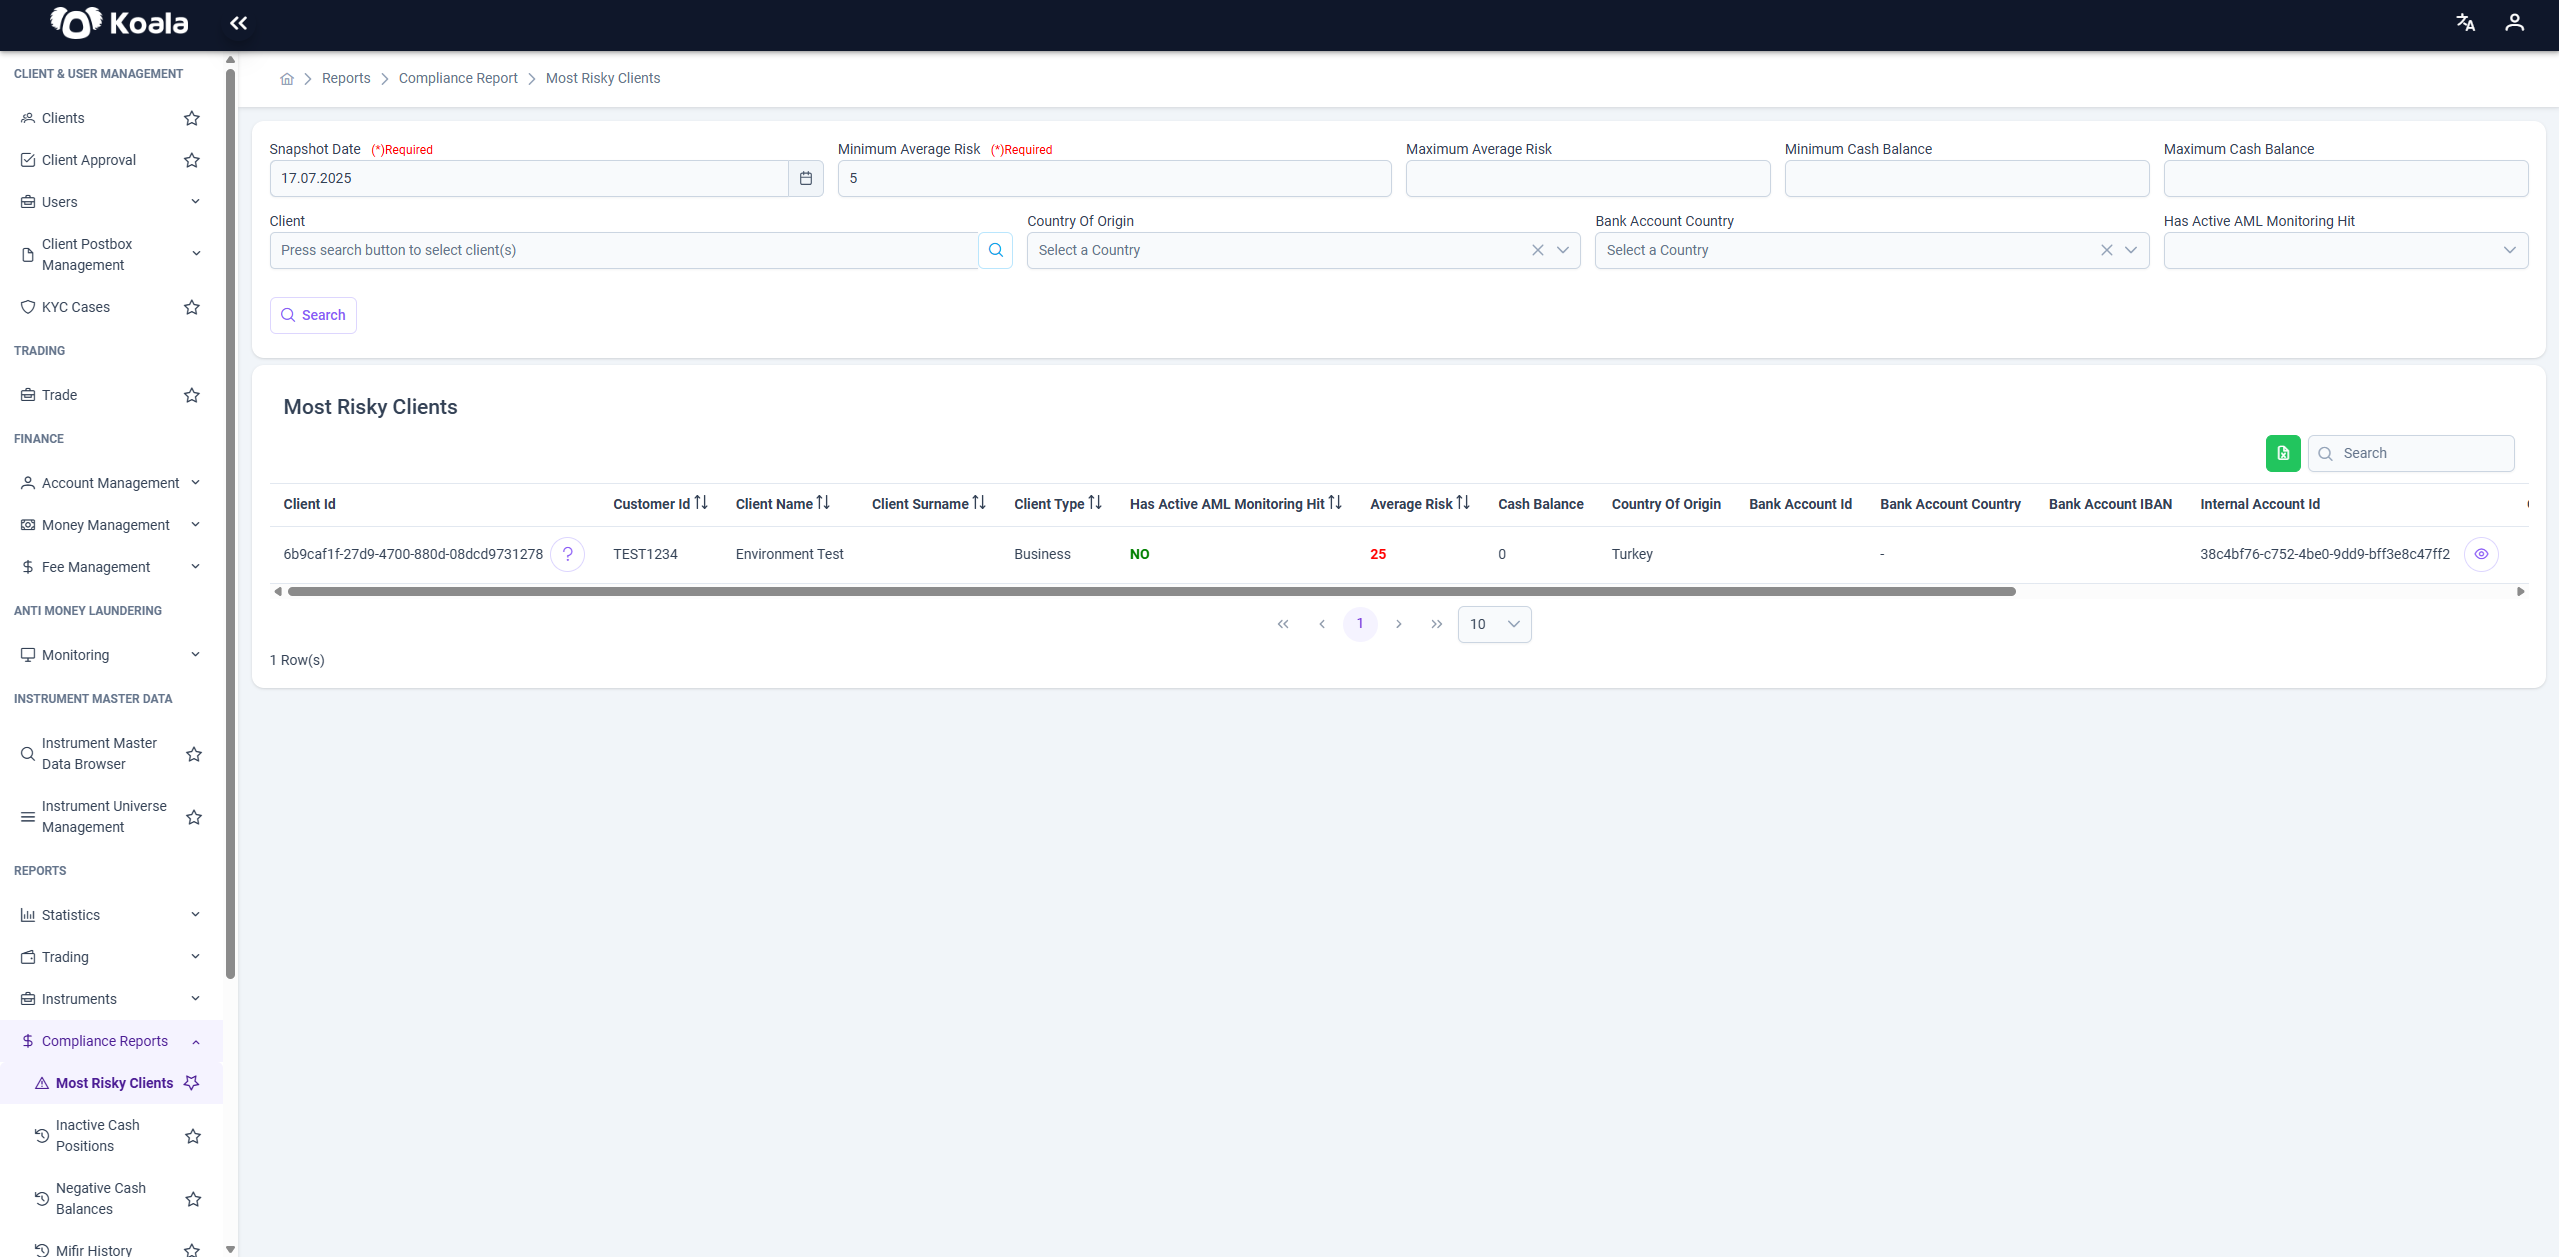Focus Maximum Cash Balance field

coord(2346,179)
